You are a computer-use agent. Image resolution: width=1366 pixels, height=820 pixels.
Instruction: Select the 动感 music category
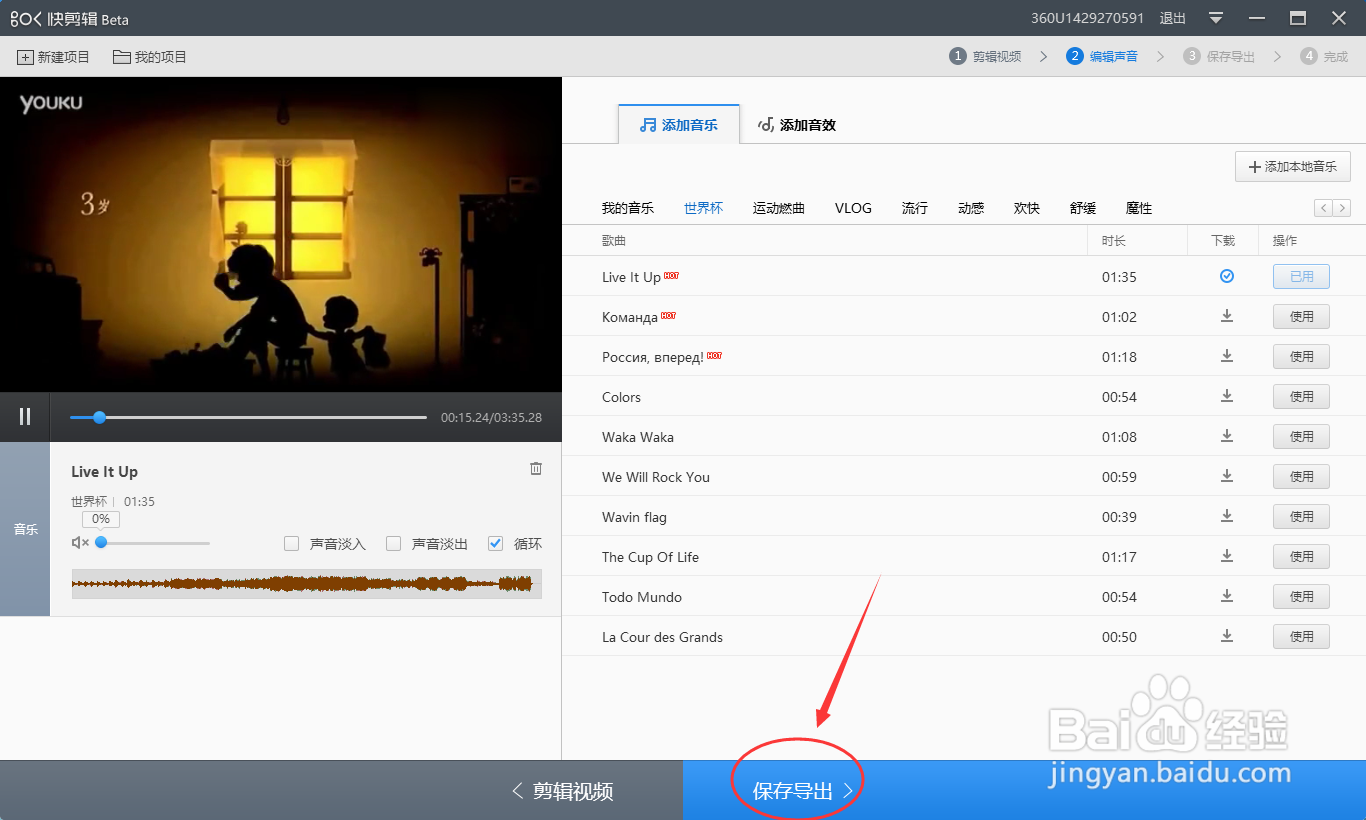point(971,208)
